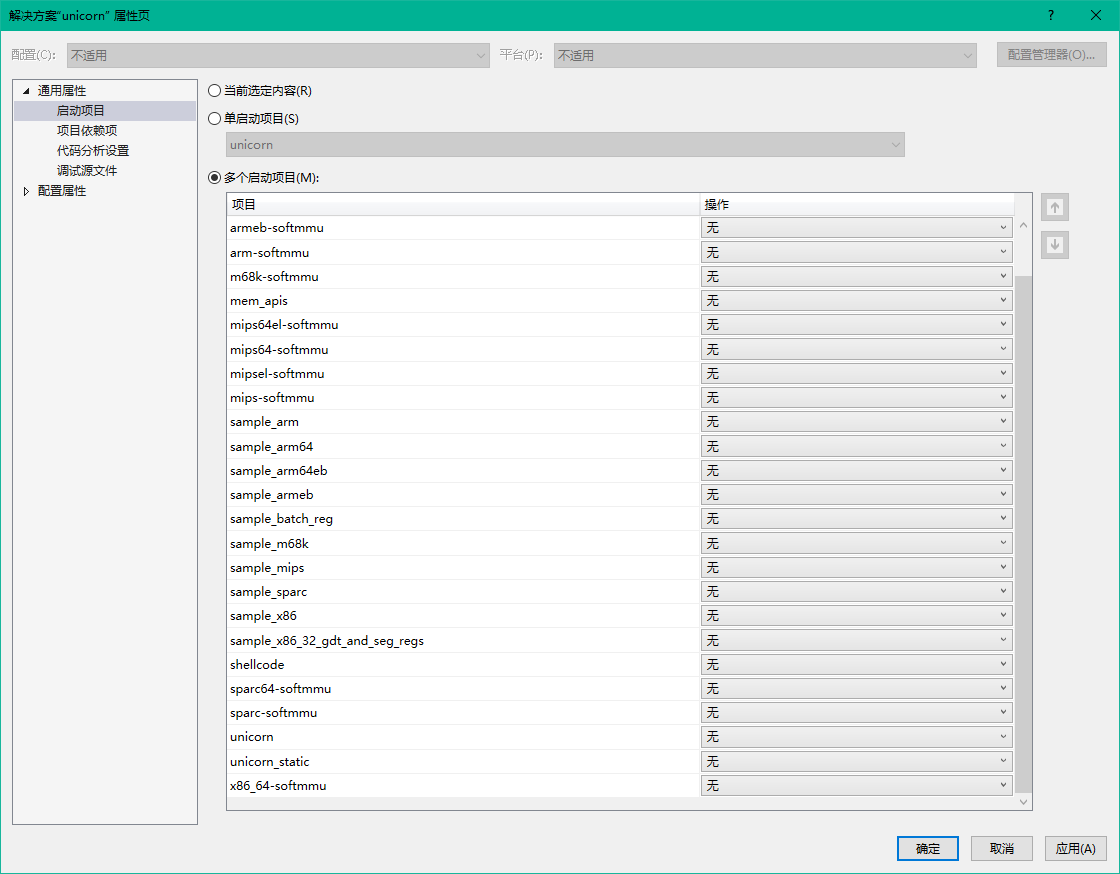Screen dimensions: 1120x874
Task: Select 项目依赖项 in the tree
Action: pyautogui.click(x=87, y=131)
